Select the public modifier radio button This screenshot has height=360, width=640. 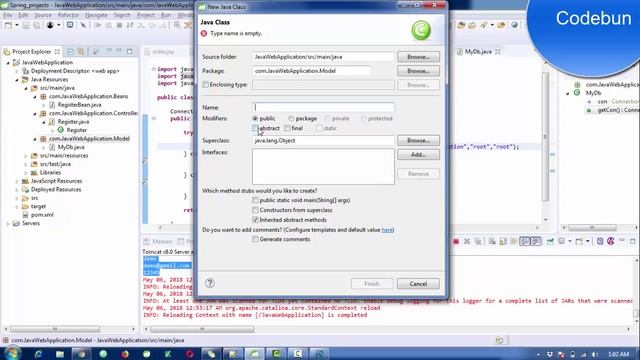[255, 118]
